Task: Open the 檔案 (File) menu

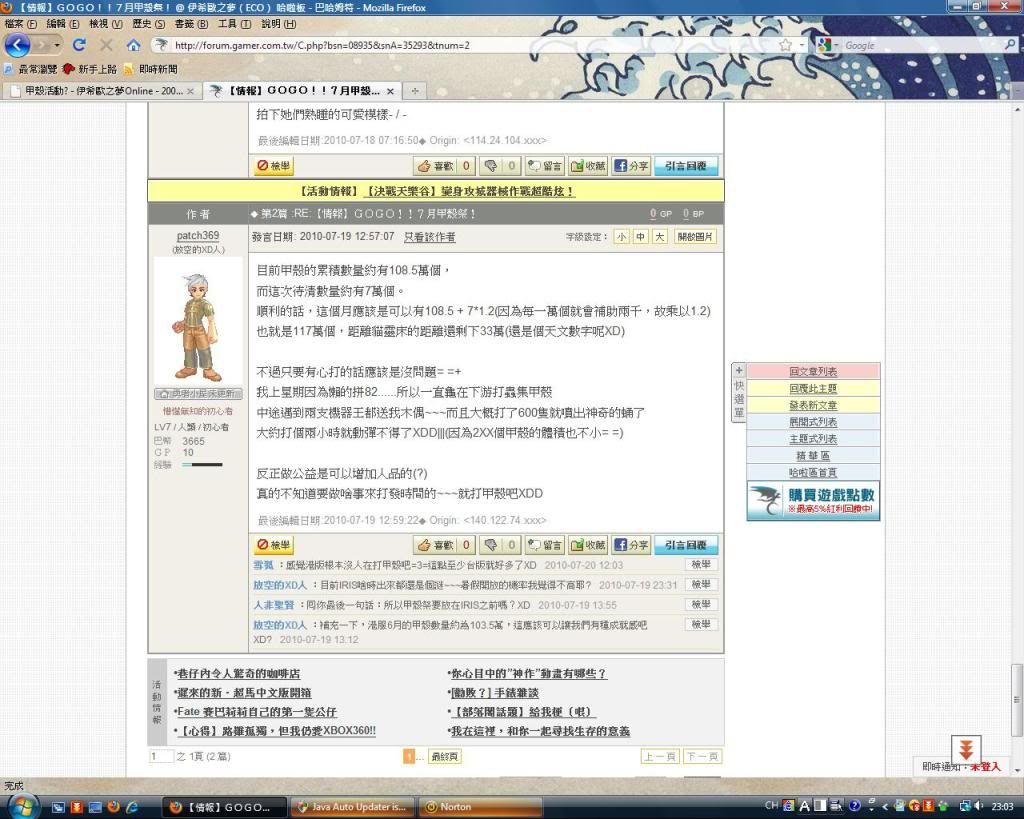Action: pyautogui.click(x=20, y=24)
